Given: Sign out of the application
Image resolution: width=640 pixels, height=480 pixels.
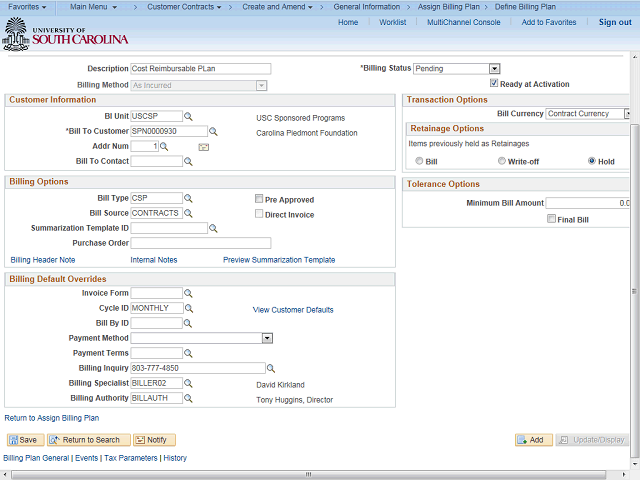Looking at the screenshot, I should [615, 22].
